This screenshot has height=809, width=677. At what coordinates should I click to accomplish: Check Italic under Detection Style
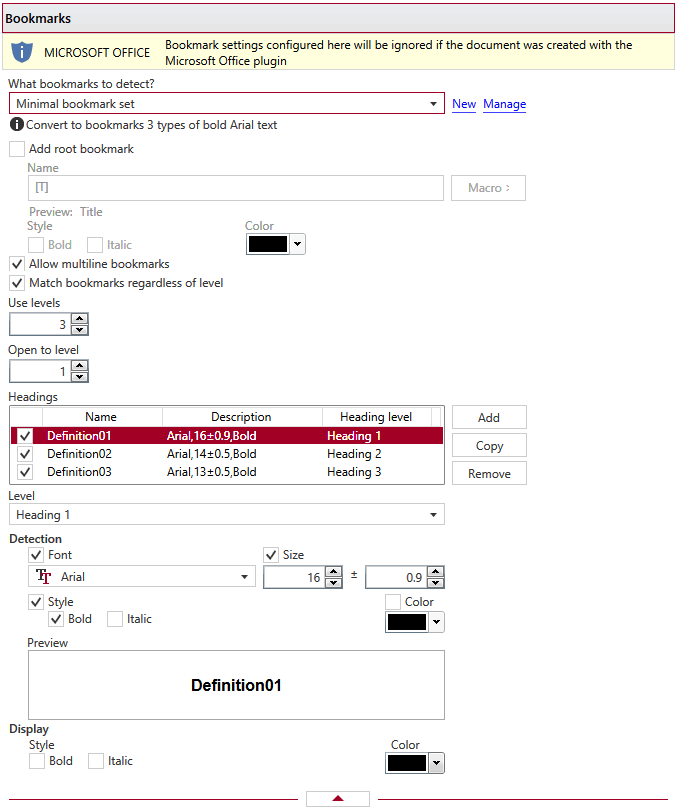point(115,619)
